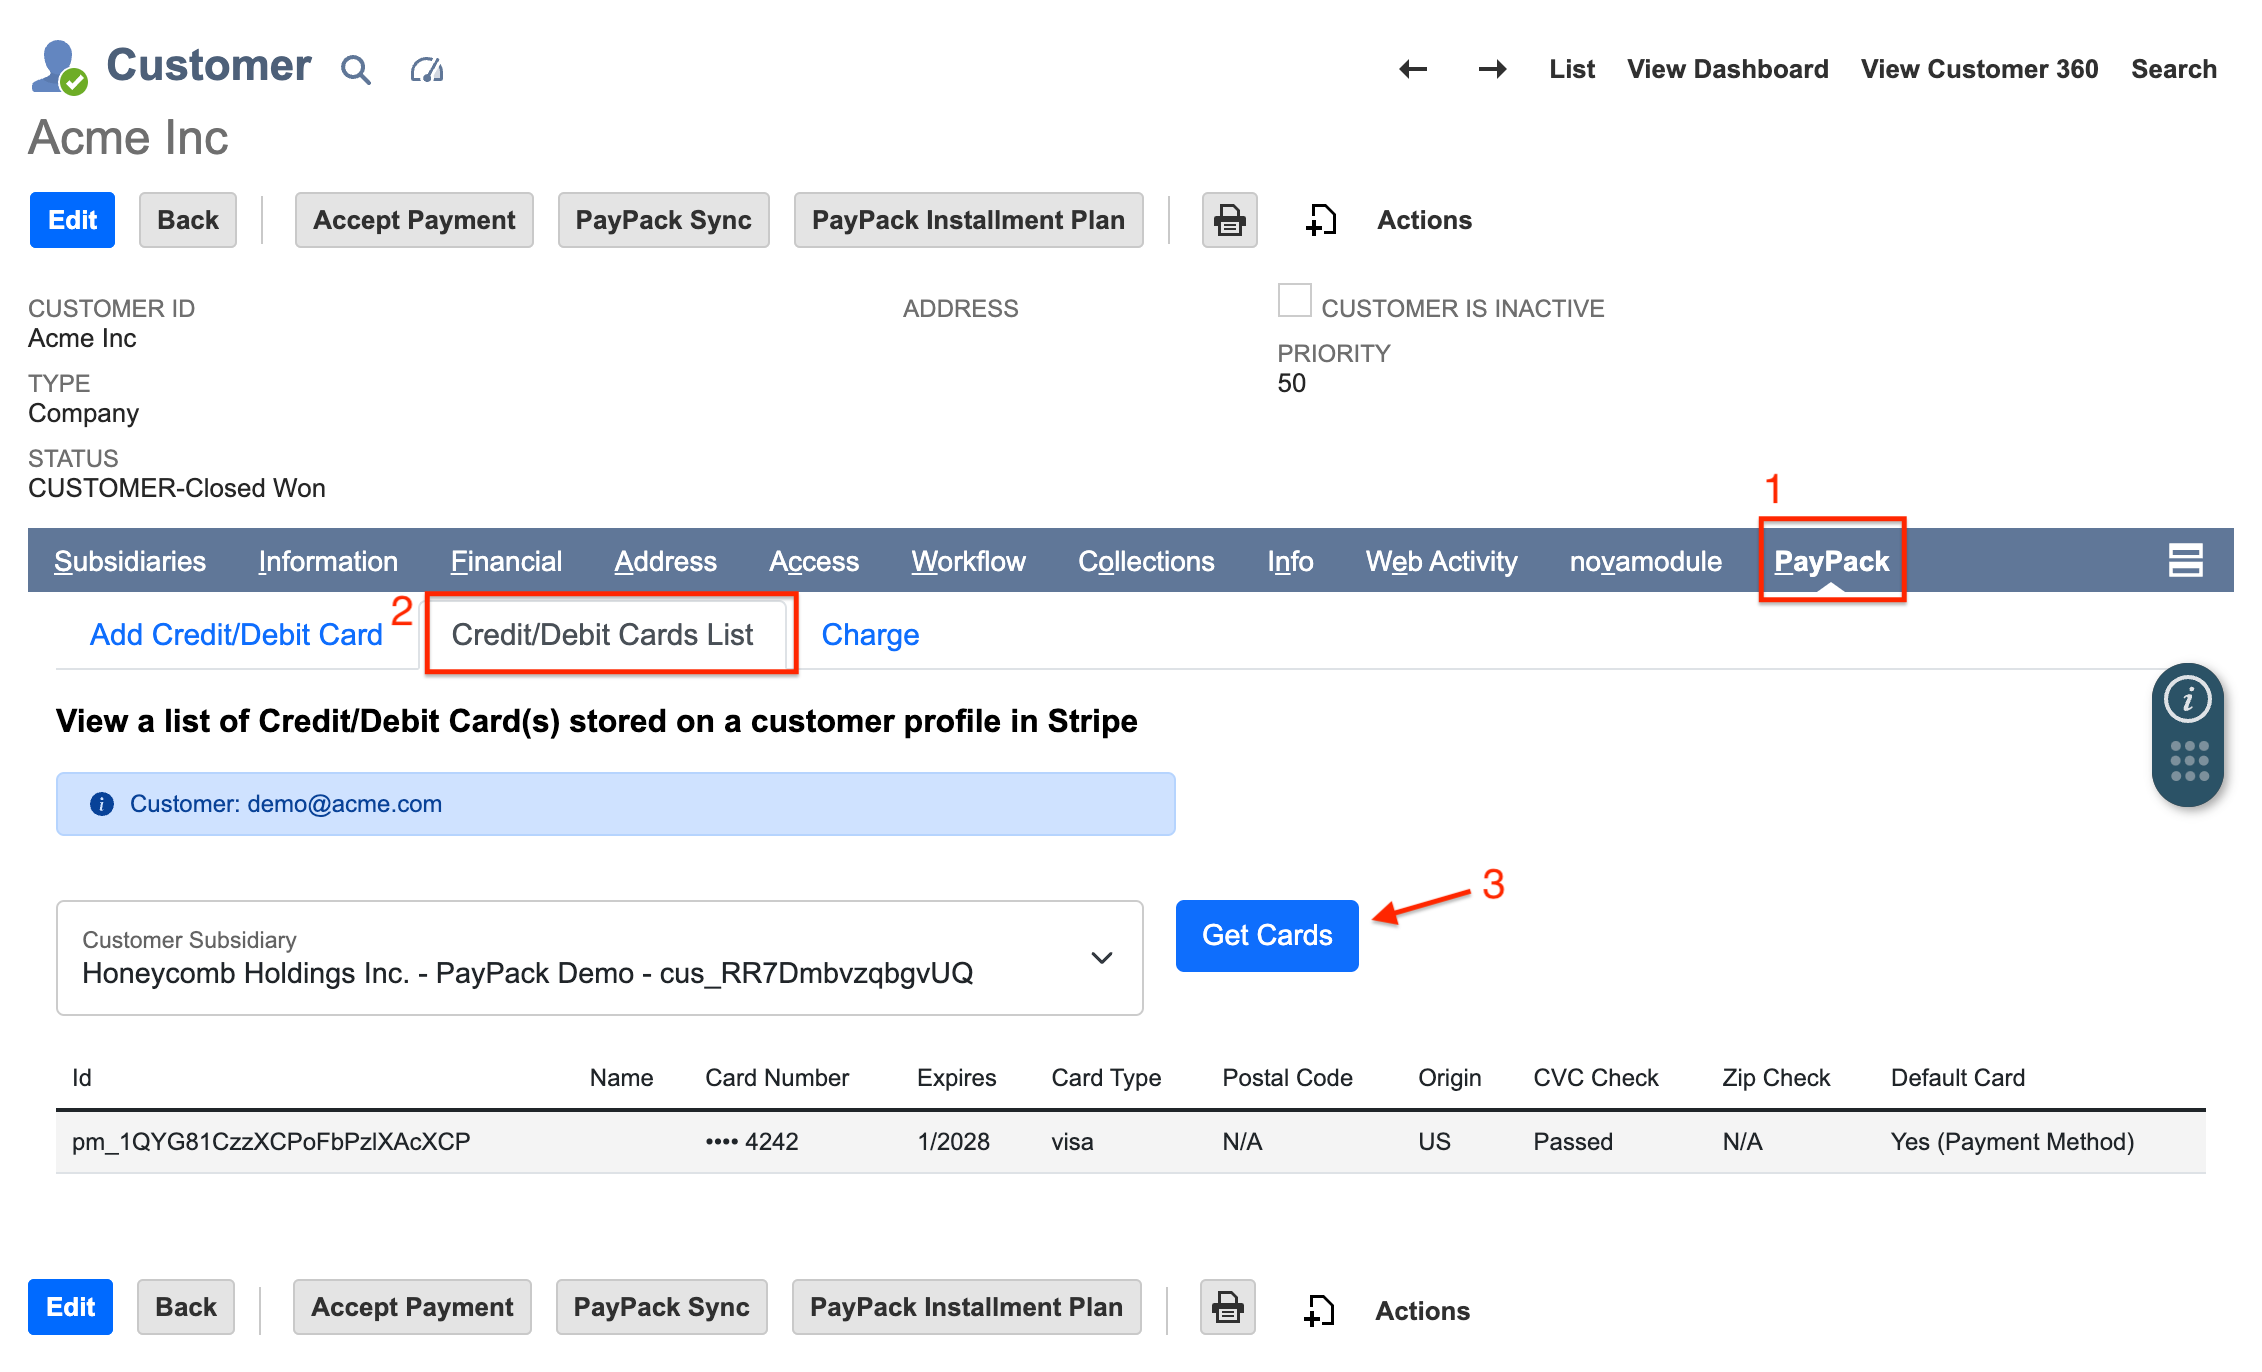
Task: Click the new document icon next to Actions
Action: 1321,219
